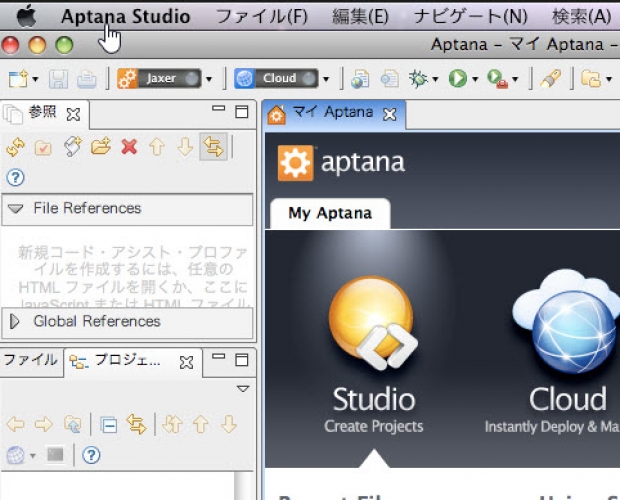This screenshot has width=620, height=500.
Task: Click Studio Create Projects button
Action: pos(373,355)
